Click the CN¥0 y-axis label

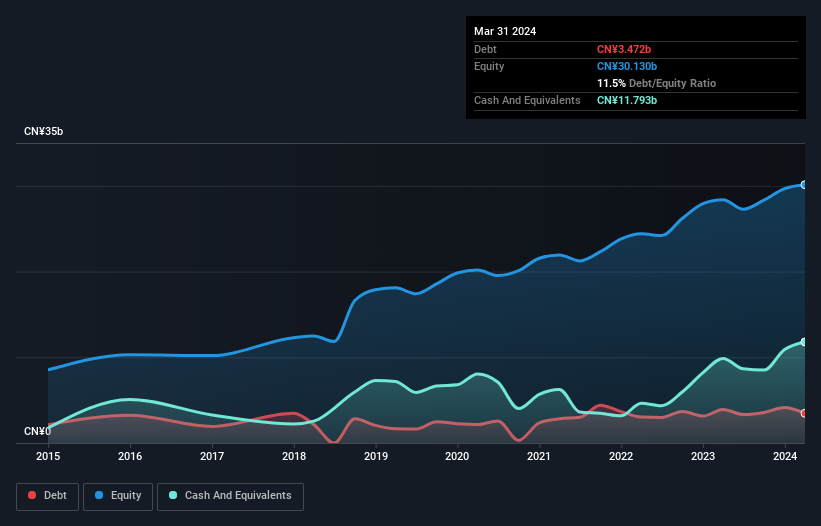point(38,431)
